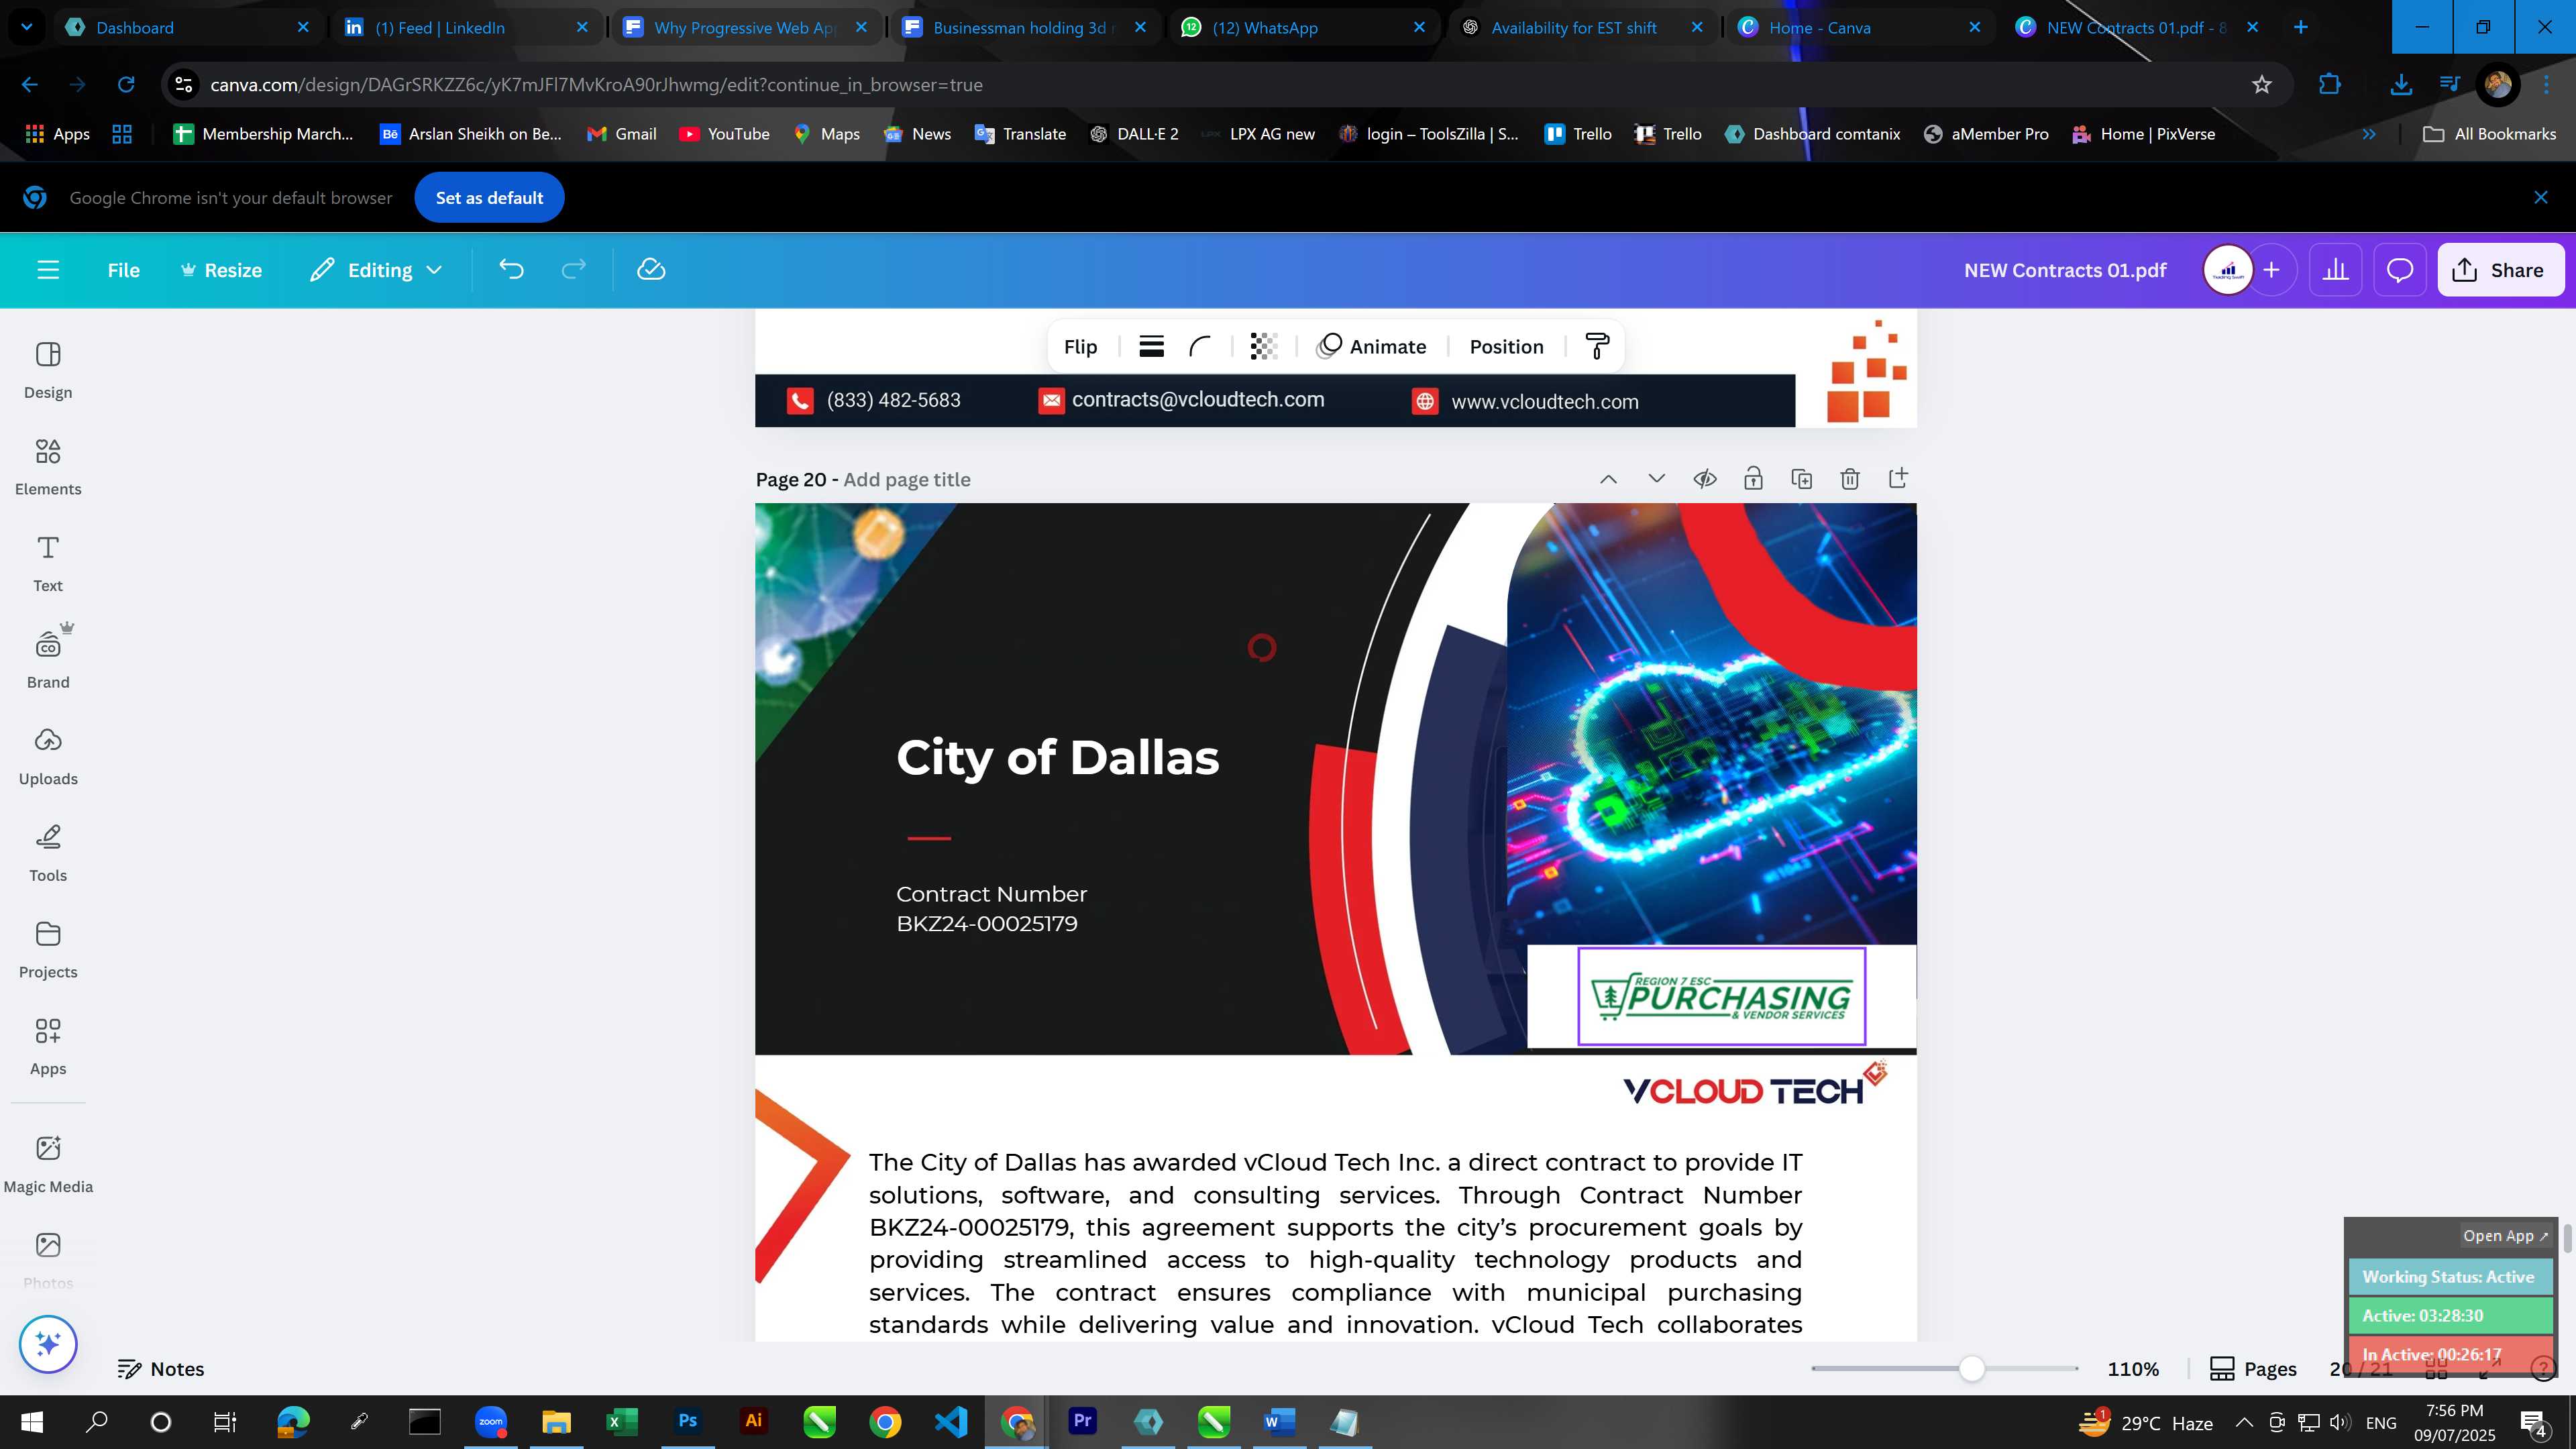The image size is (2576, 1449).
Task: Open the transparency checkerboard icon
Action: (x=1263, y=347)
